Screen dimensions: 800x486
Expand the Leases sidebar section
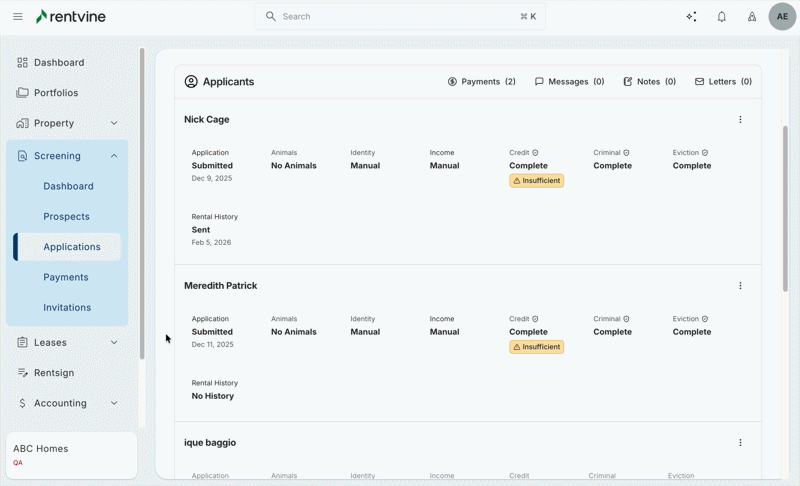tap(114, 343)
